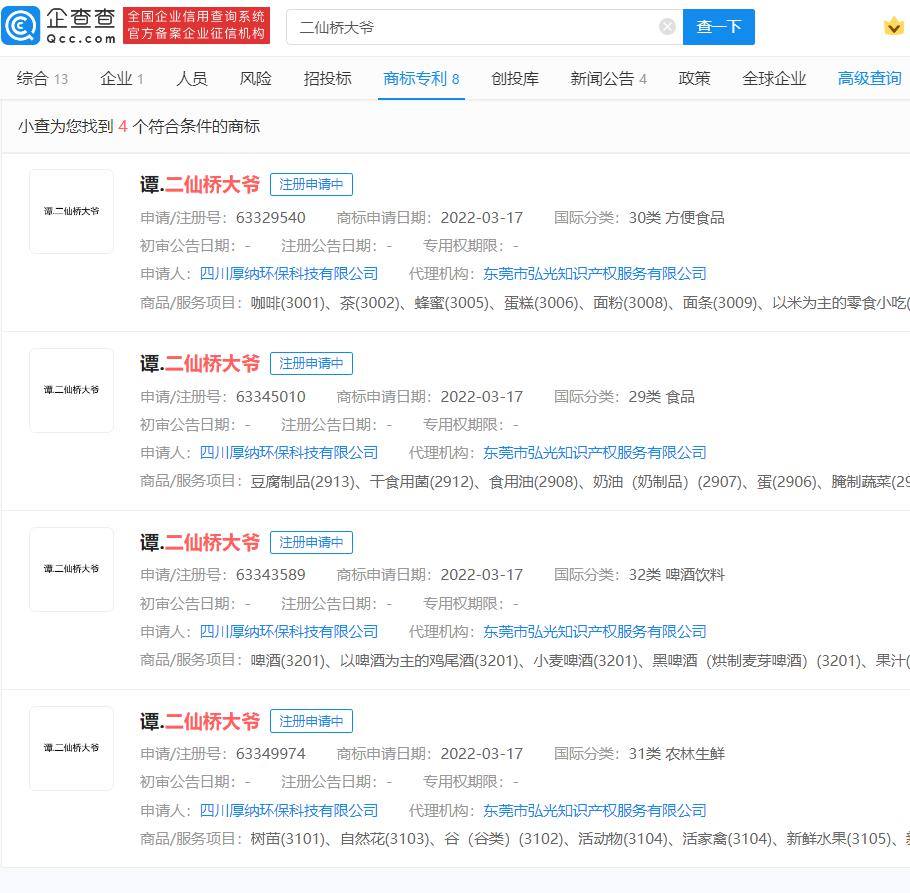Click goods list starting with 豆腐制品(2913)
The image size is (910, 893).
click(580, 482)
